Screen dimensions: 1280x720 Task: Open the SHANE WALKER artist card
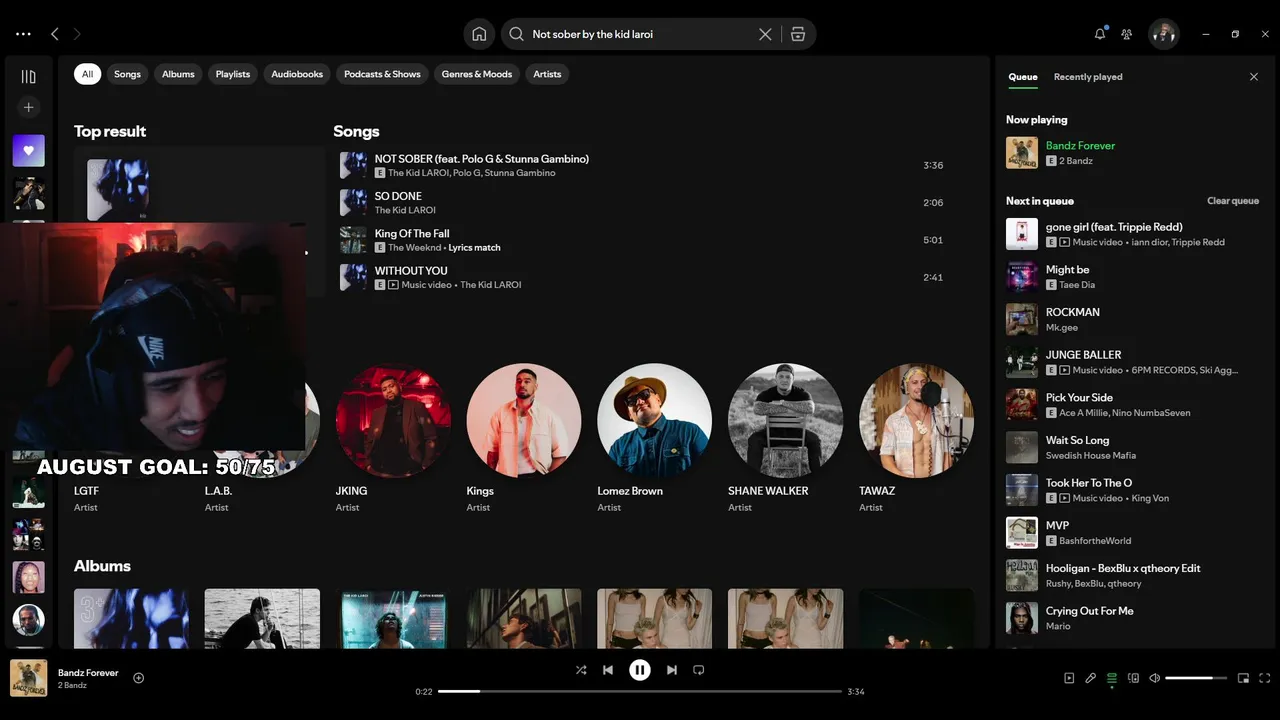tap(785, 438)
